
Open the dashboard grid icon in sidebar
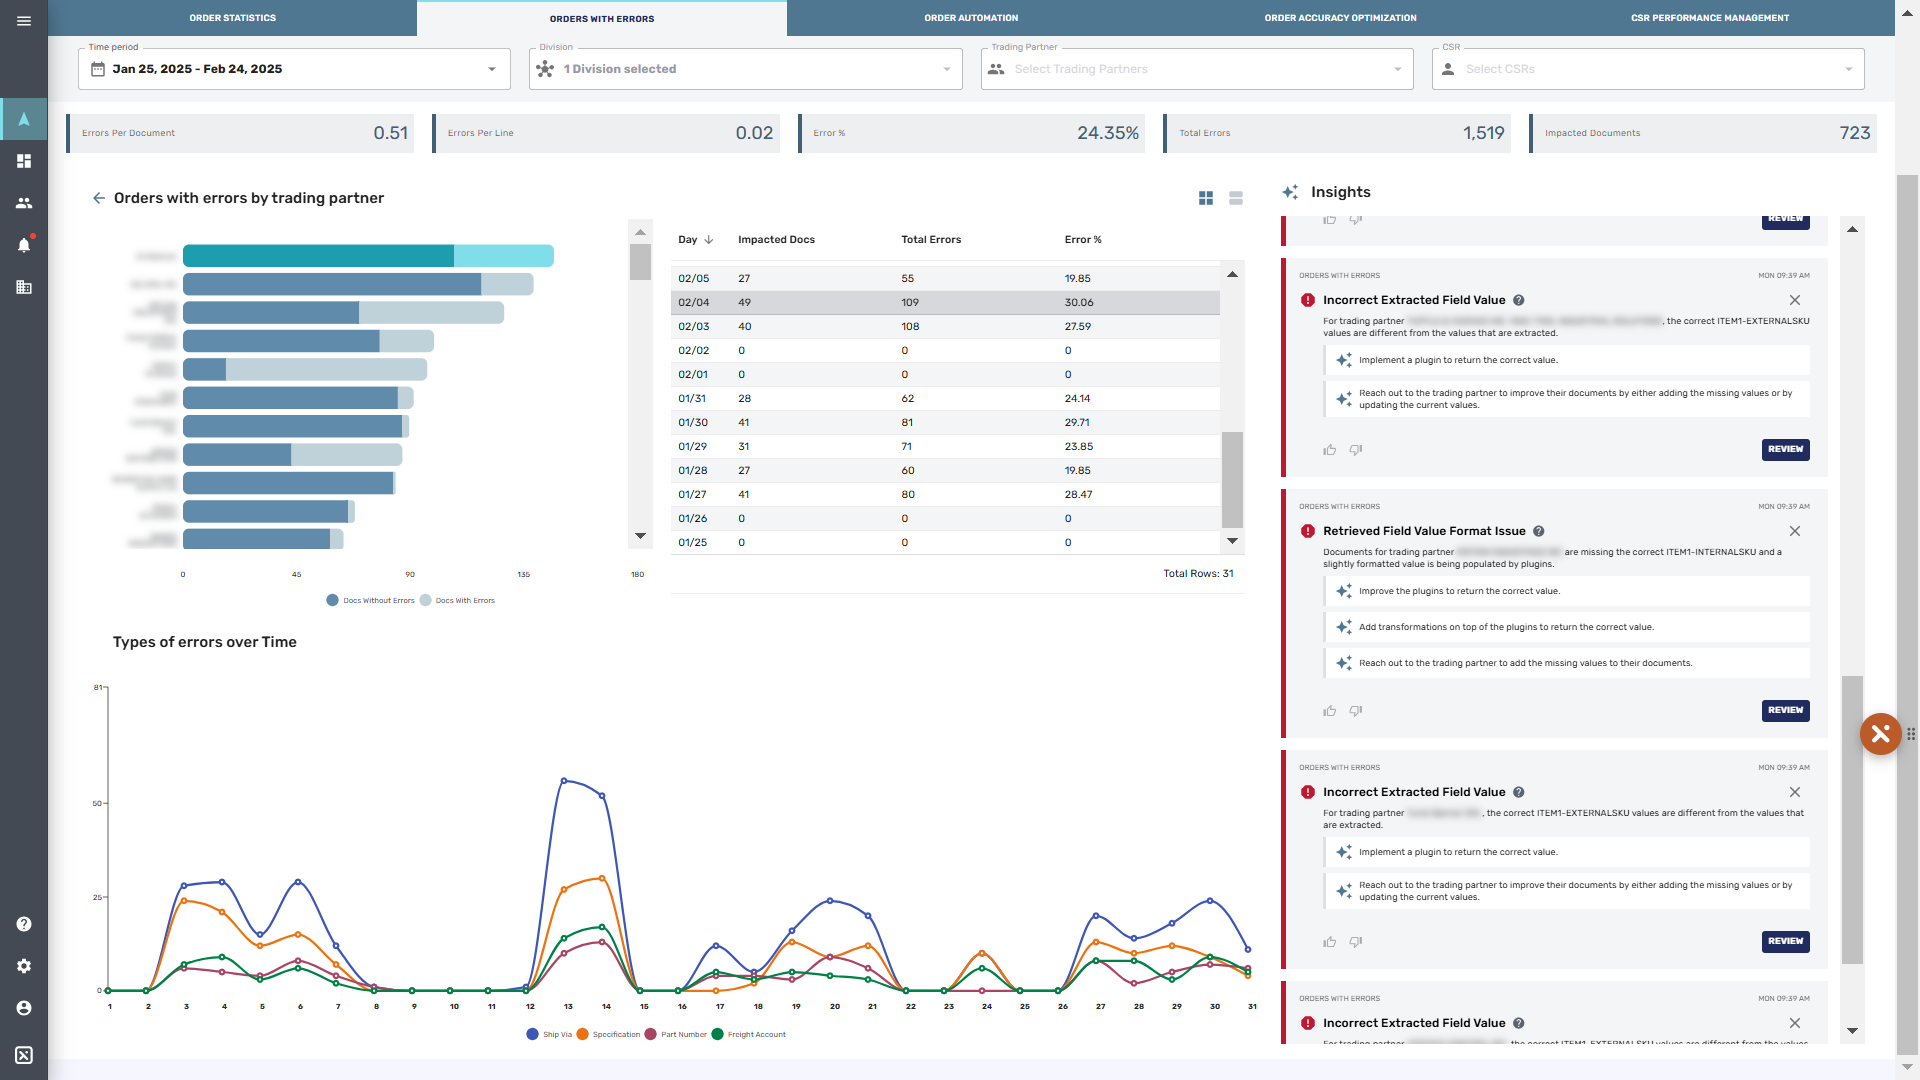[24, 161]
